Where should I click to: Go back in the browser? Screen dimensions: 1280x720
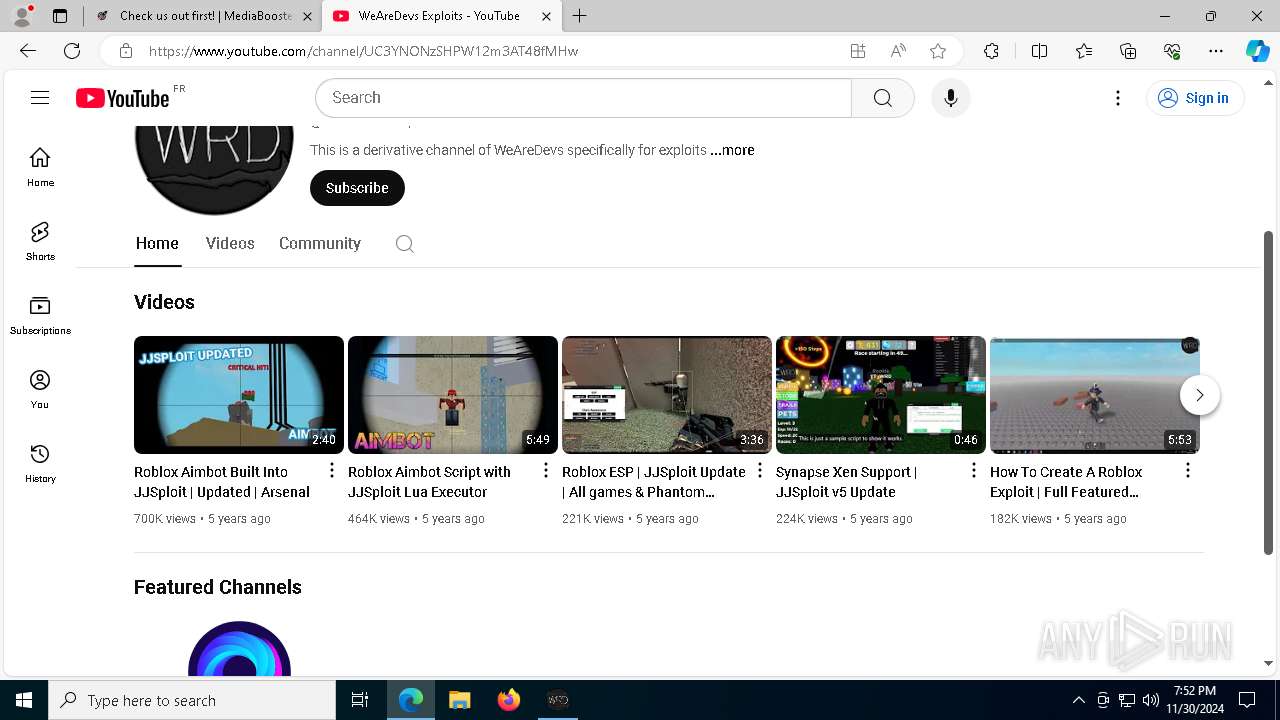coord(28,51)
